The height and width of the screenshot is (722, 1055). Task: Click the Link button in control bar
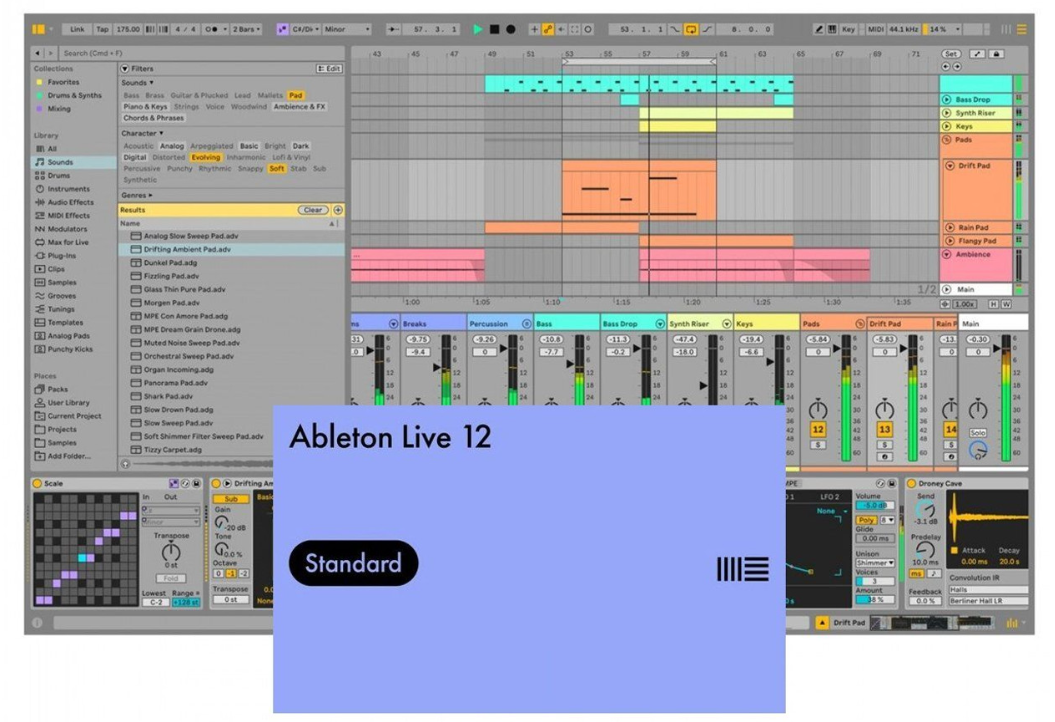(x=77, y=30)
